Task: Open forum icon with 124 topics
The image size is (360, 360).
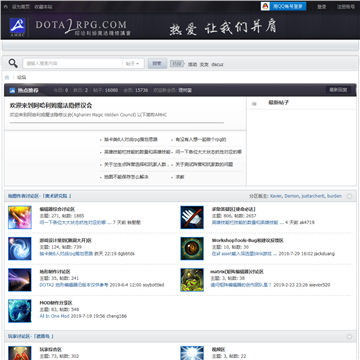Action: pyautogui.click(x=20, y=249)
